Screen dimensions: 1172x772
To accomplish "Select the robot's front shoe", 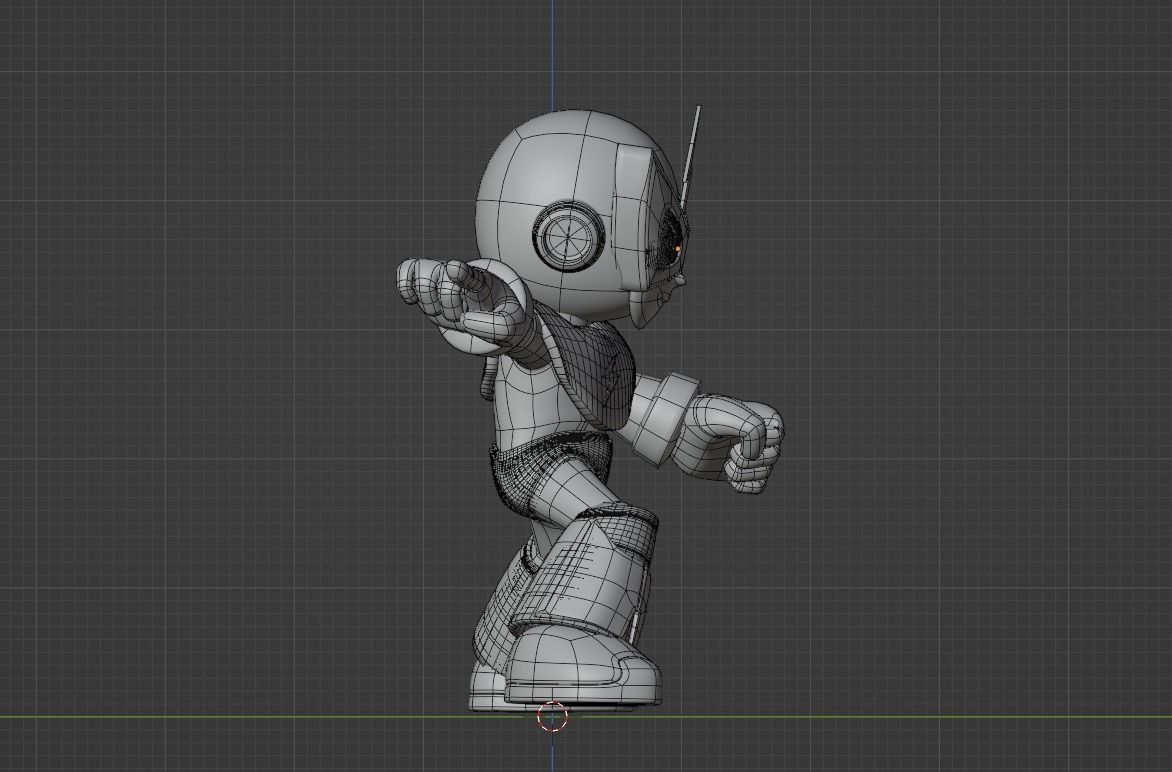I will tap(583, 665).
